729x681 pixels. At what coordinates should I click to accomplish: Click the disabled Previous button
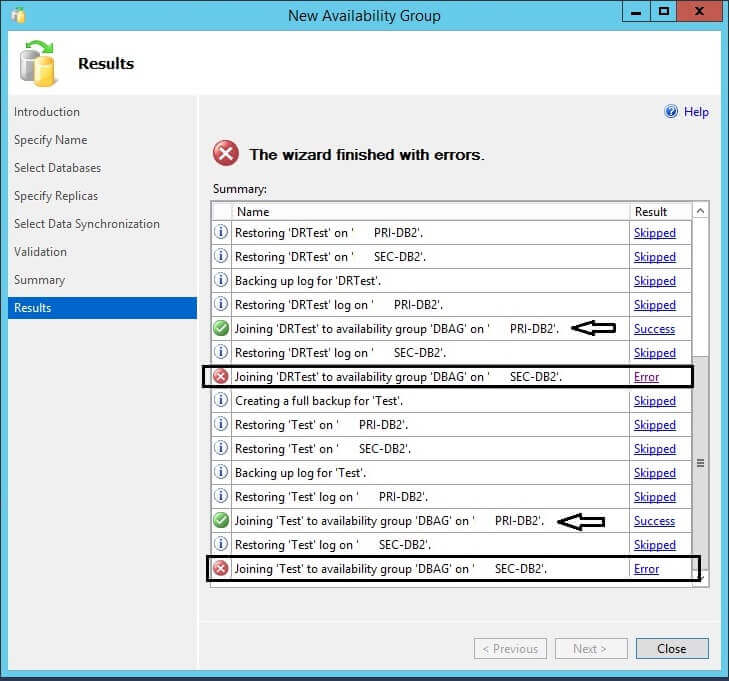[510, 648]
